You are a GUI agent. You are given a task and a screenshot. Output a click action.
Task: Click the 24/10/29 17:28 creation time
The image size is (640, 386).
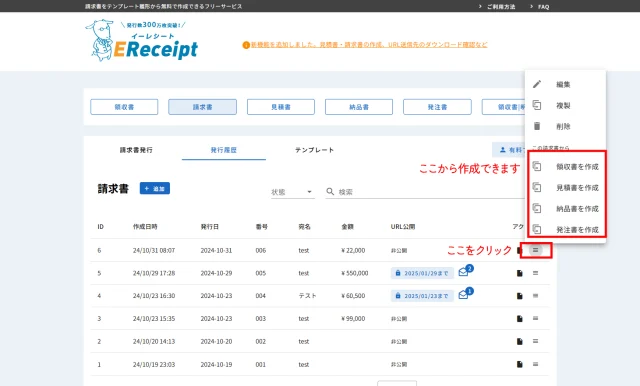[154, 273]
